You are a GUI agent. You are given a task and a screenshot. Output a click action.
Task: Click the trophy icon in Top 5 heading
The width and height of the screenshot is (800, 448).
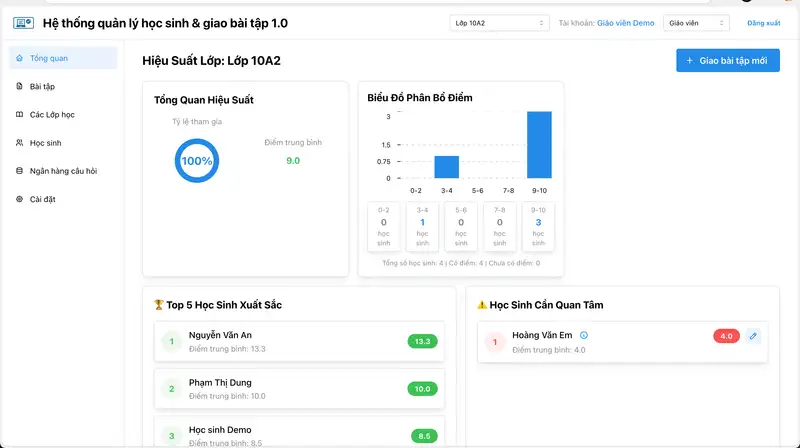tap(159, 305)
